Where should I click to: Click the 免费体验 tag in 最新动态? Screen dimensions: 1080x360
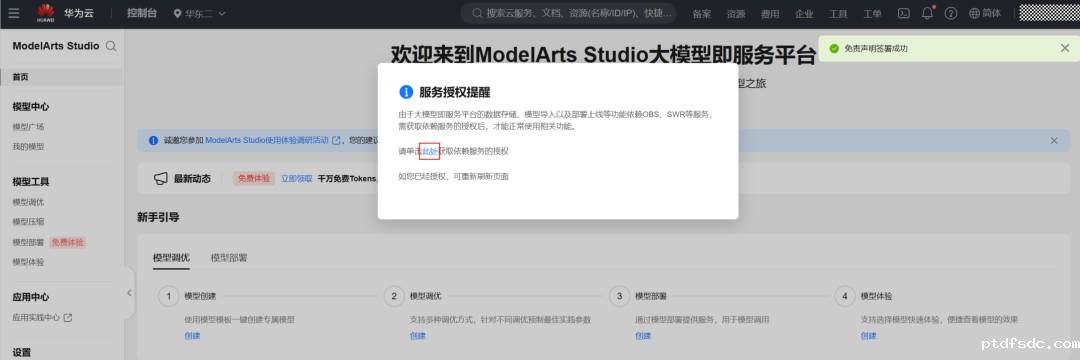coord(254,178)
